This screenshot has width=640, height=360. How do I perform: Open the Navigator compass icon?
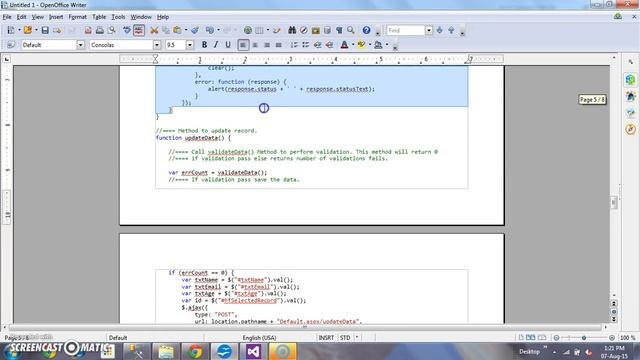(x=304, y=30)
